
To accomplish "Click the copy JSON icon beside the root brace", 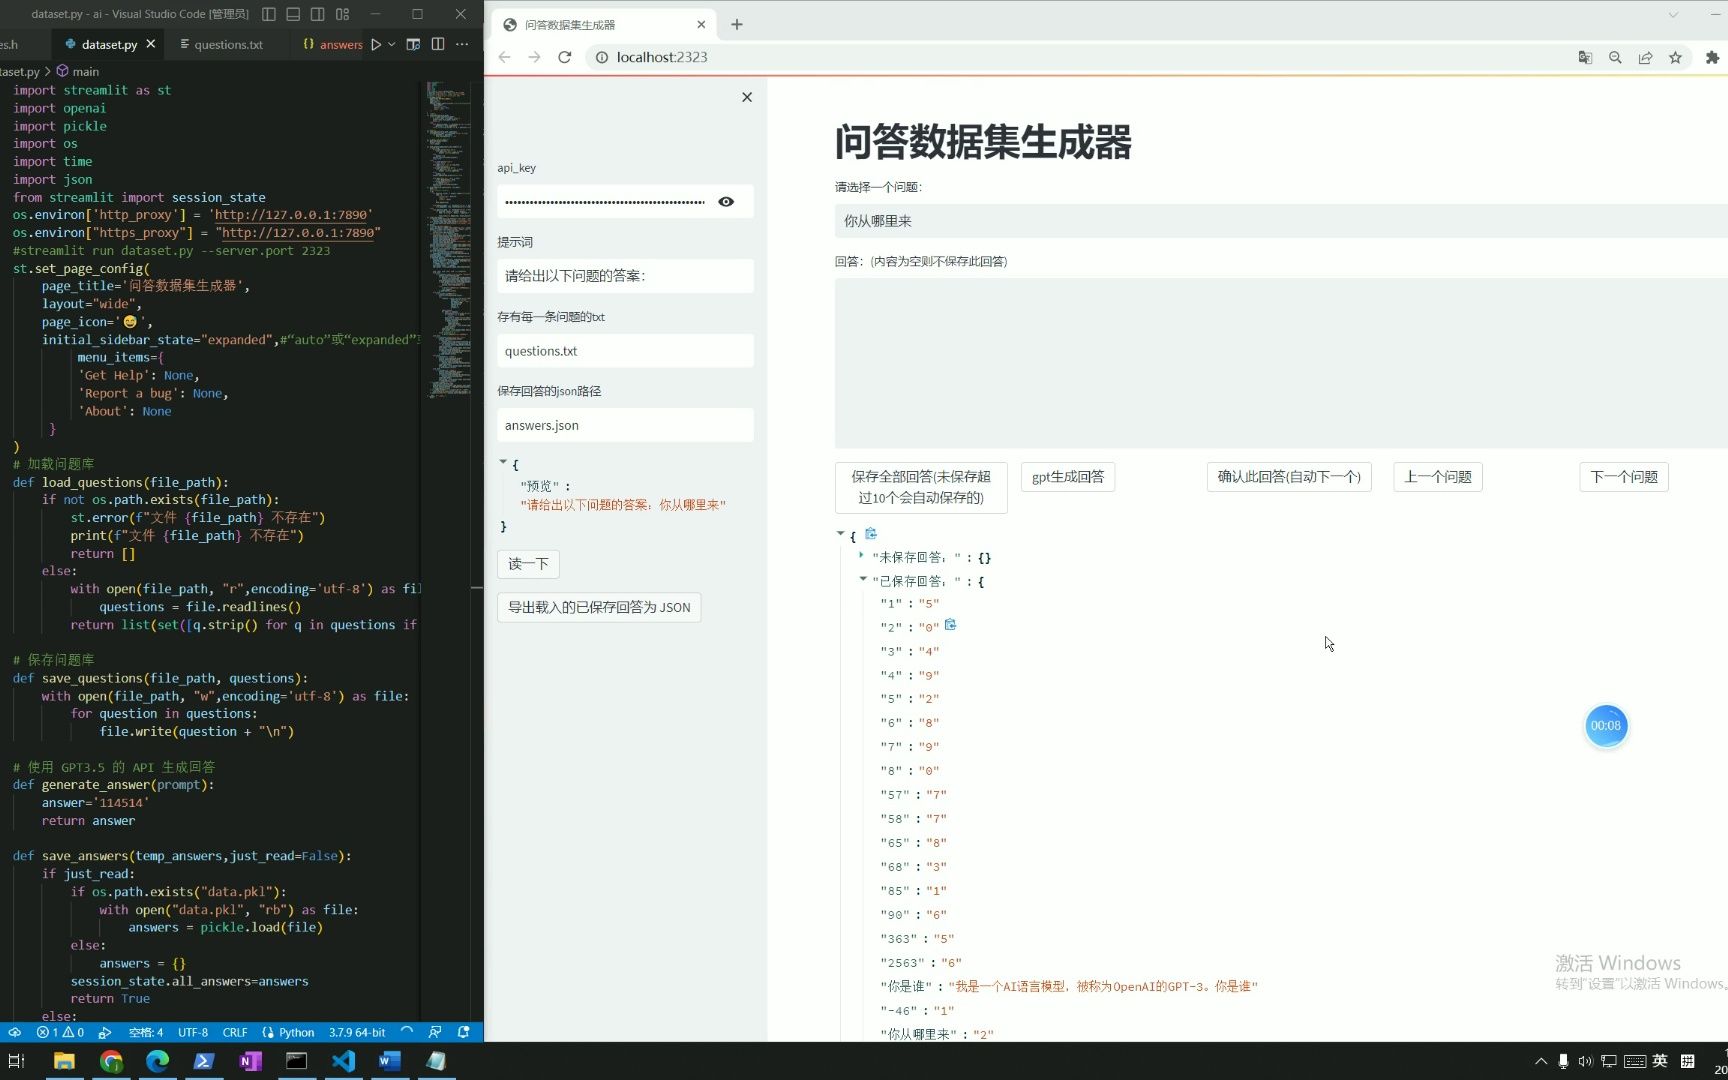I will click(870, 533).
